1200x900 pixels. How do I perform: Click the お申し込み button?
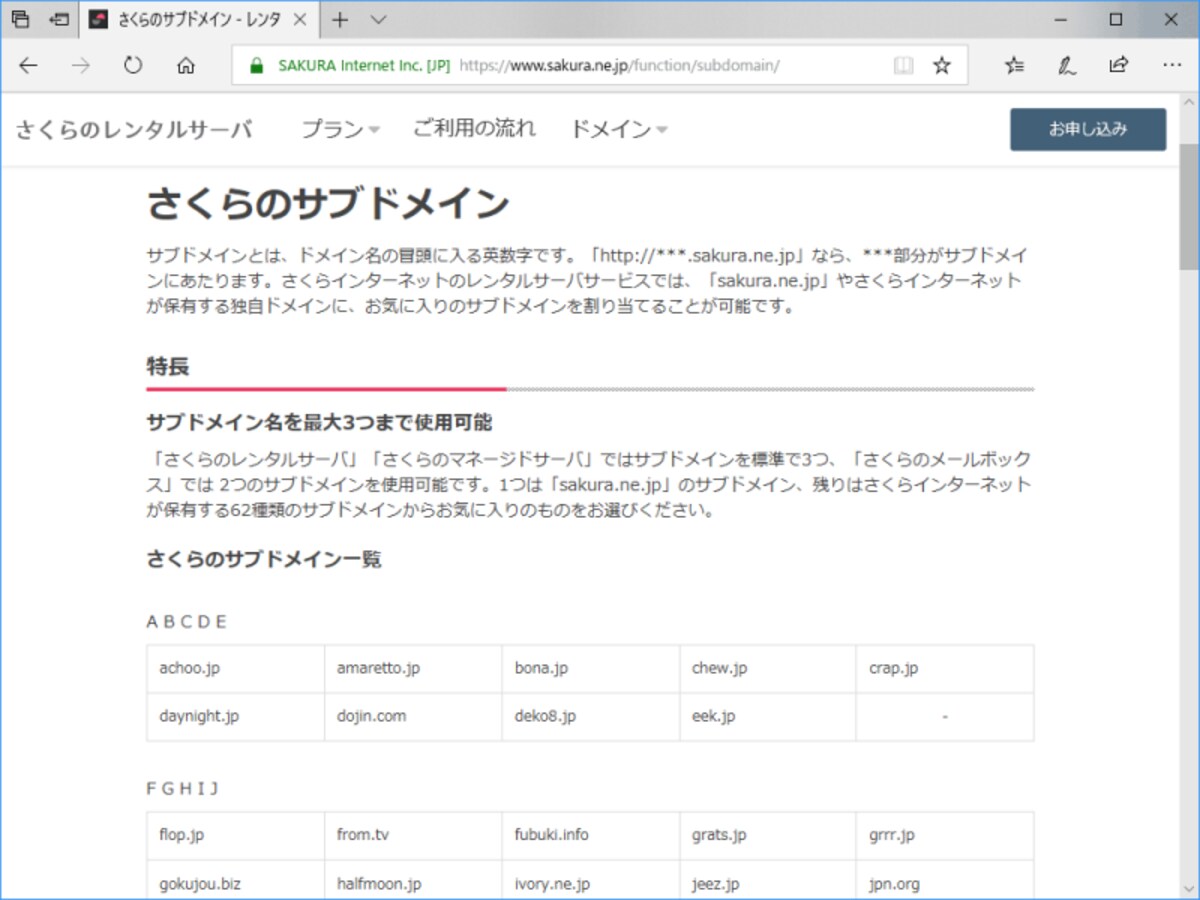pyautogui.click(x=1088, y=129)
